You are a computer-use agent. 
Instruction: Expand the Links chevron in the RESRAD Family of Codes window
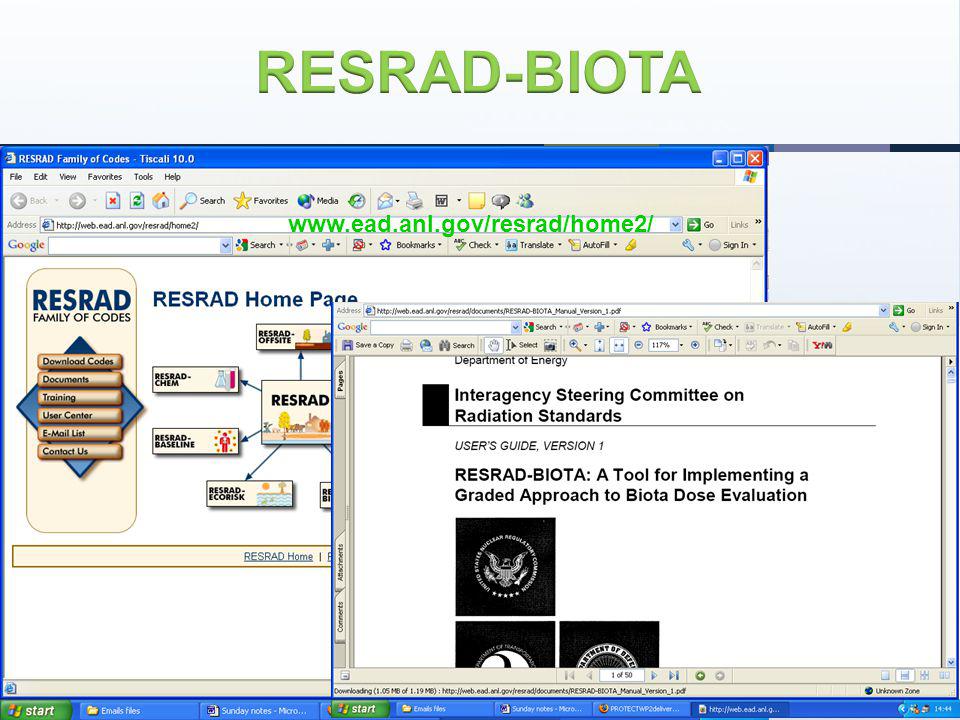[x=758, y=222]
